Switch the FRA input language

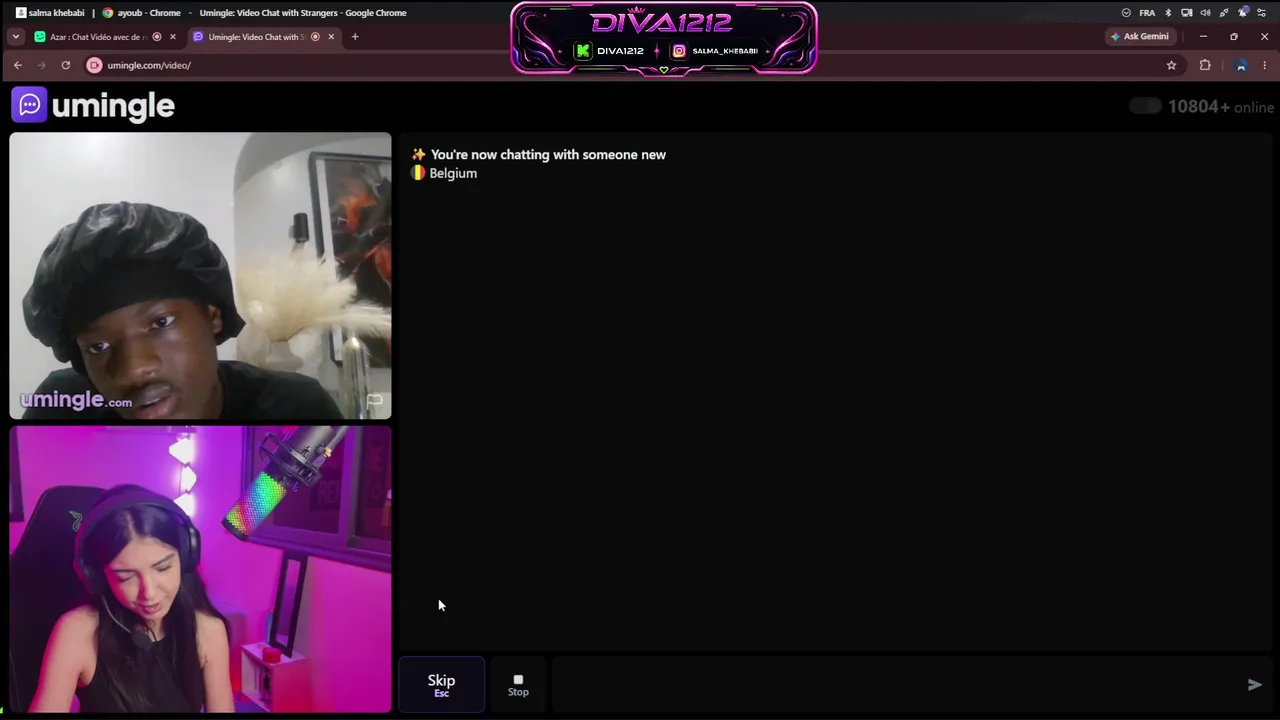[x=1147, y=13]
